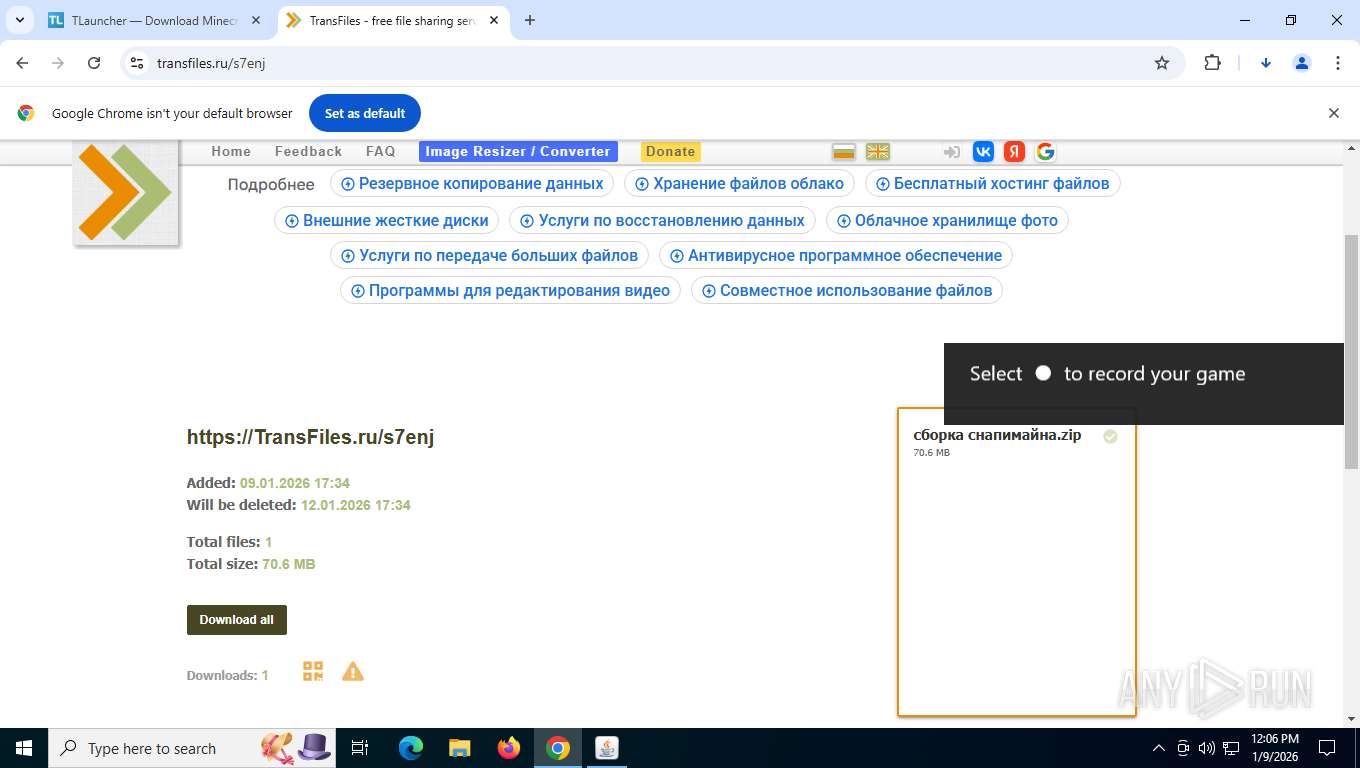The width and height of the screenshot is (1360, 768).
Task: Go back to the previous page
Action: coord(22,63)
